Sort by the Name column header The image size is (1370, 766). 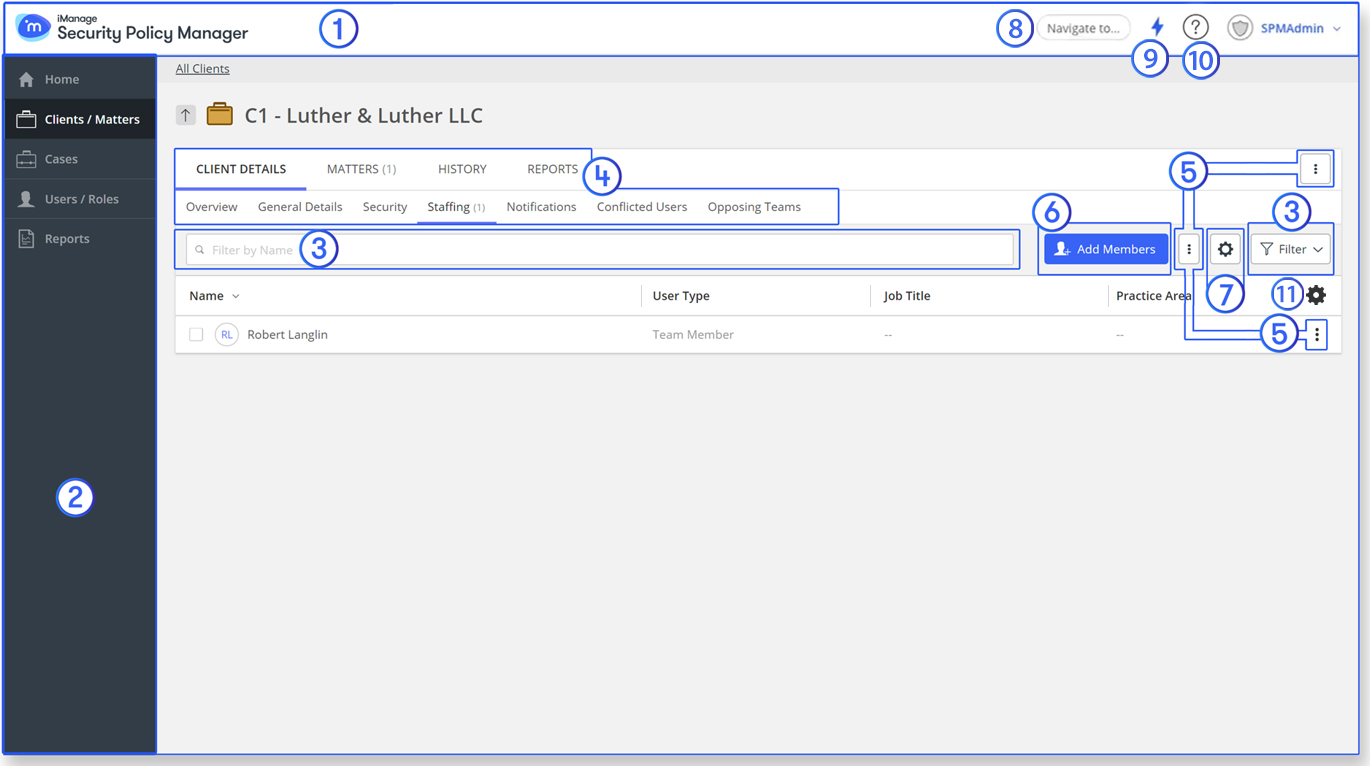coord(207,296)
